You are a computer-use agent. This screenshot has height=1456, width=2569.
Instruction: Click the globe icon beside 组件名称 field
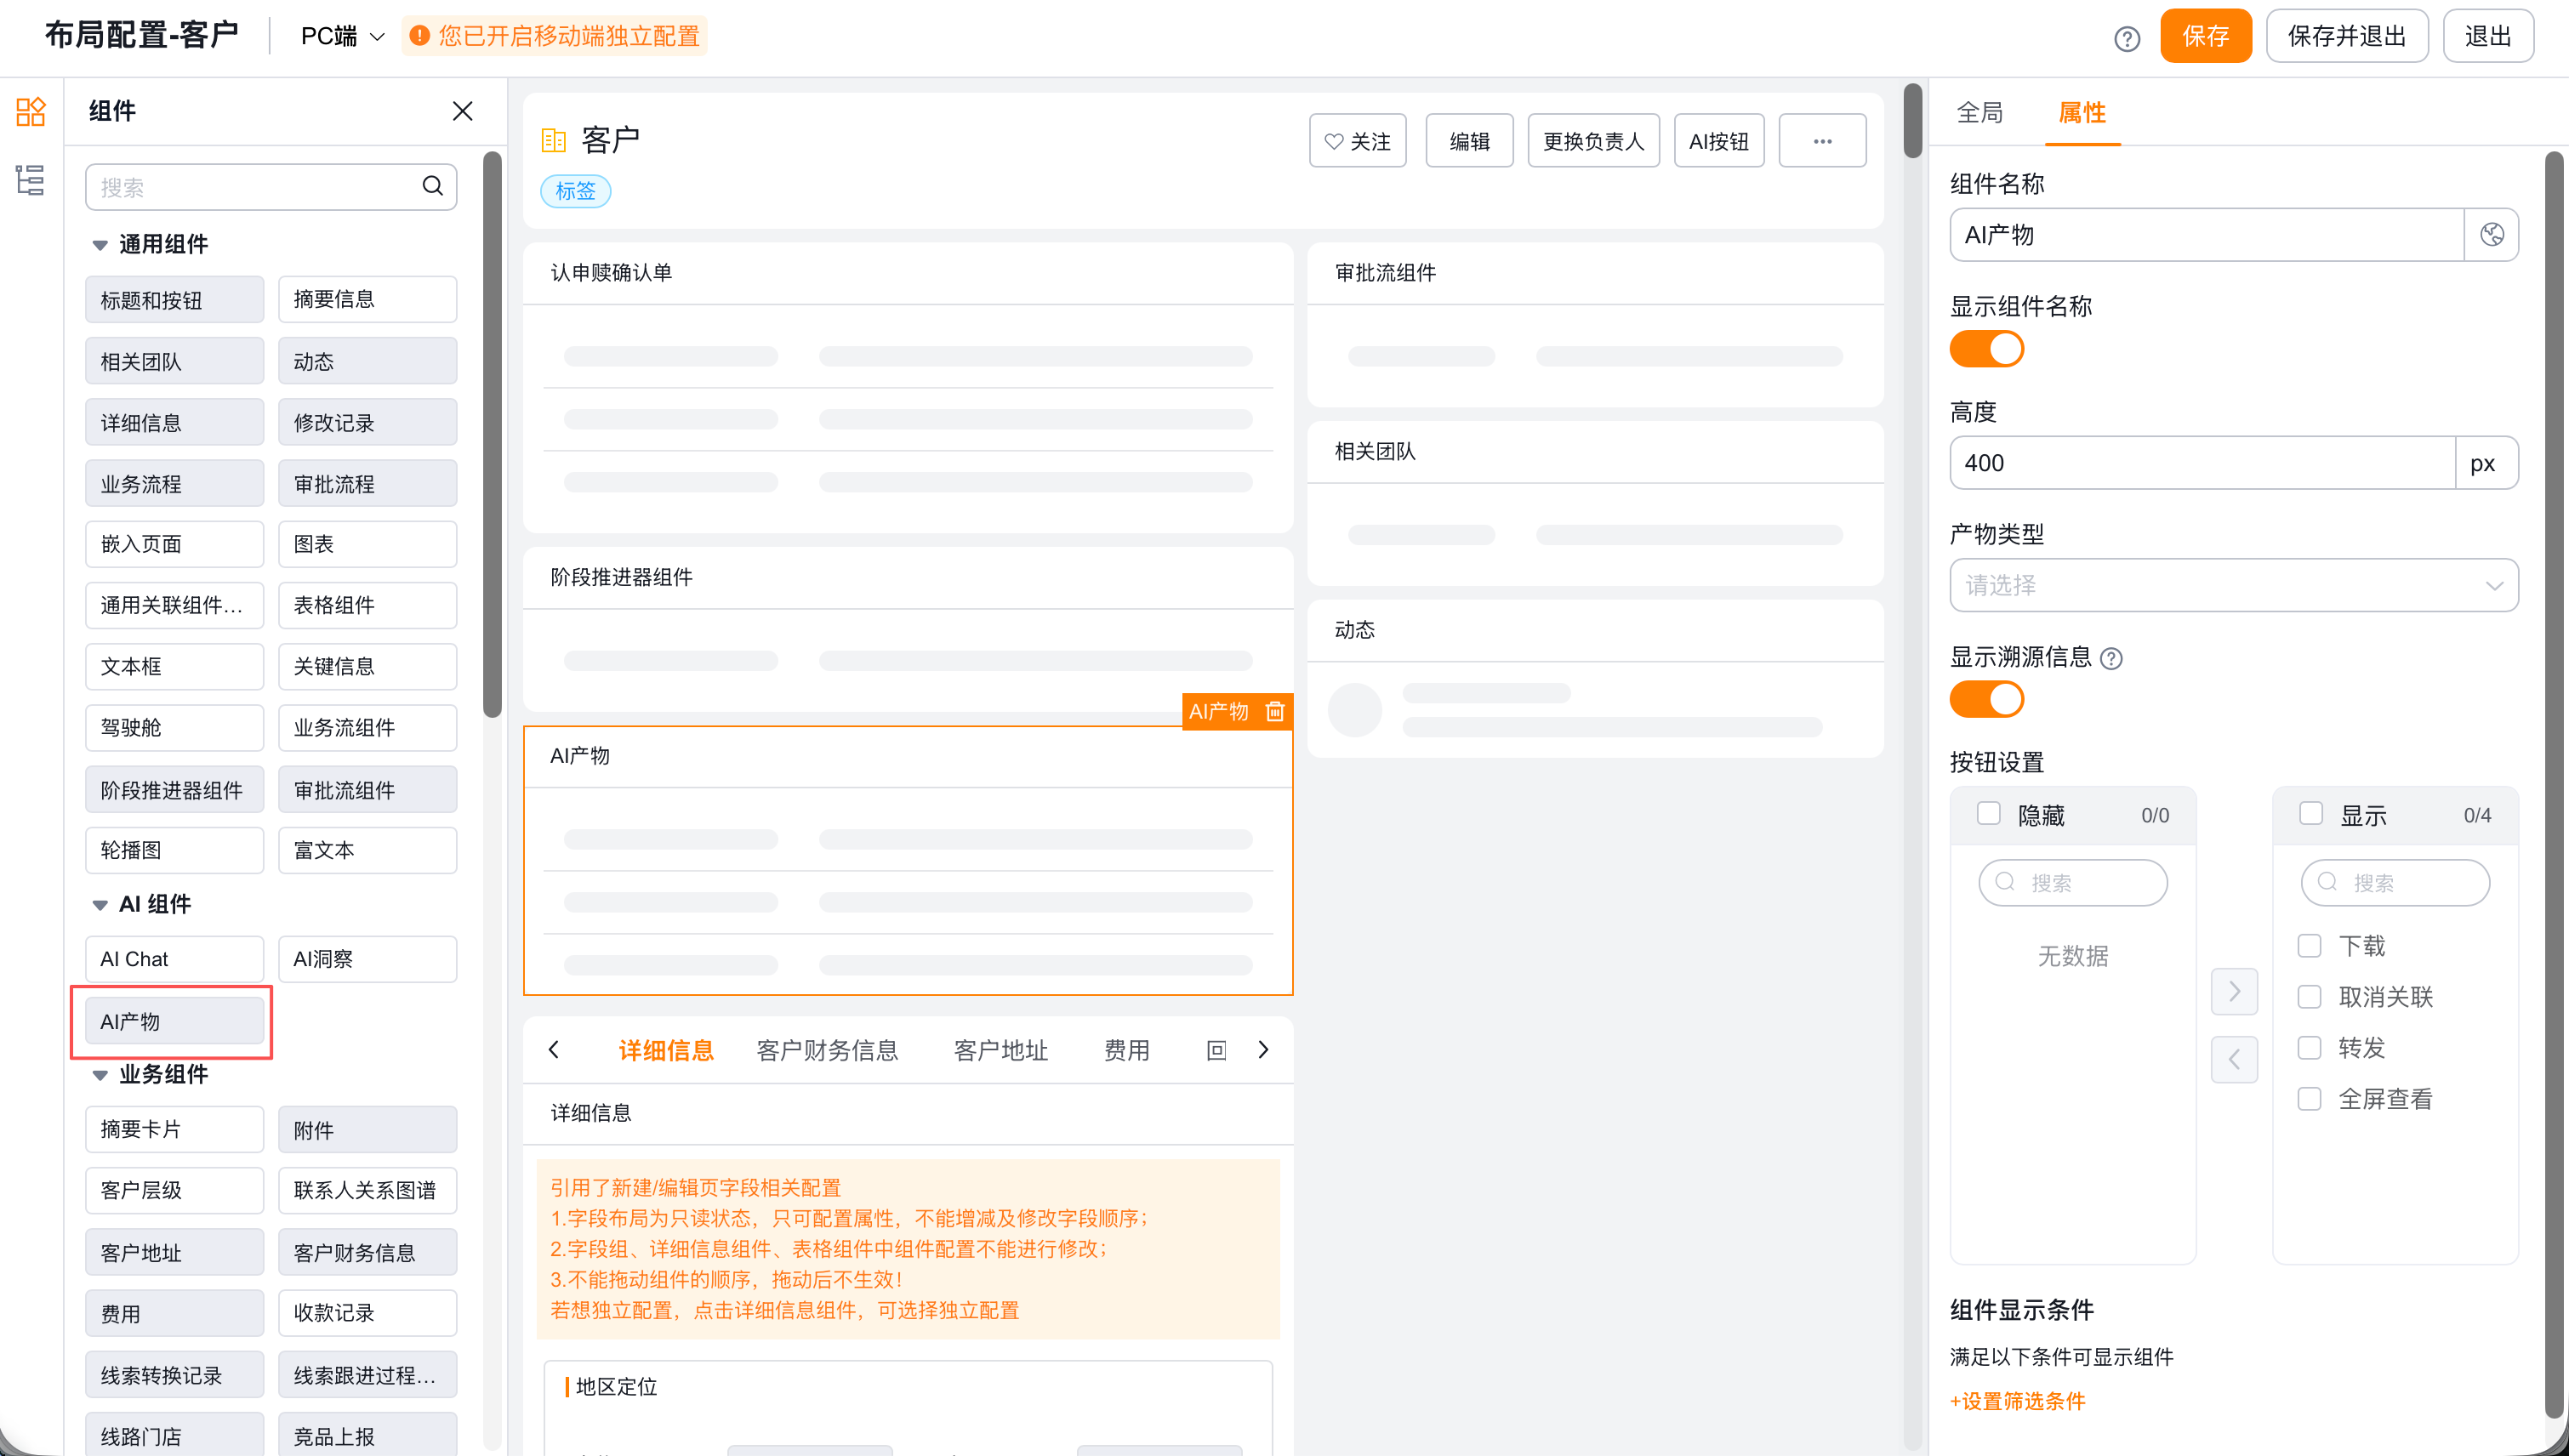coord(2491,235)
